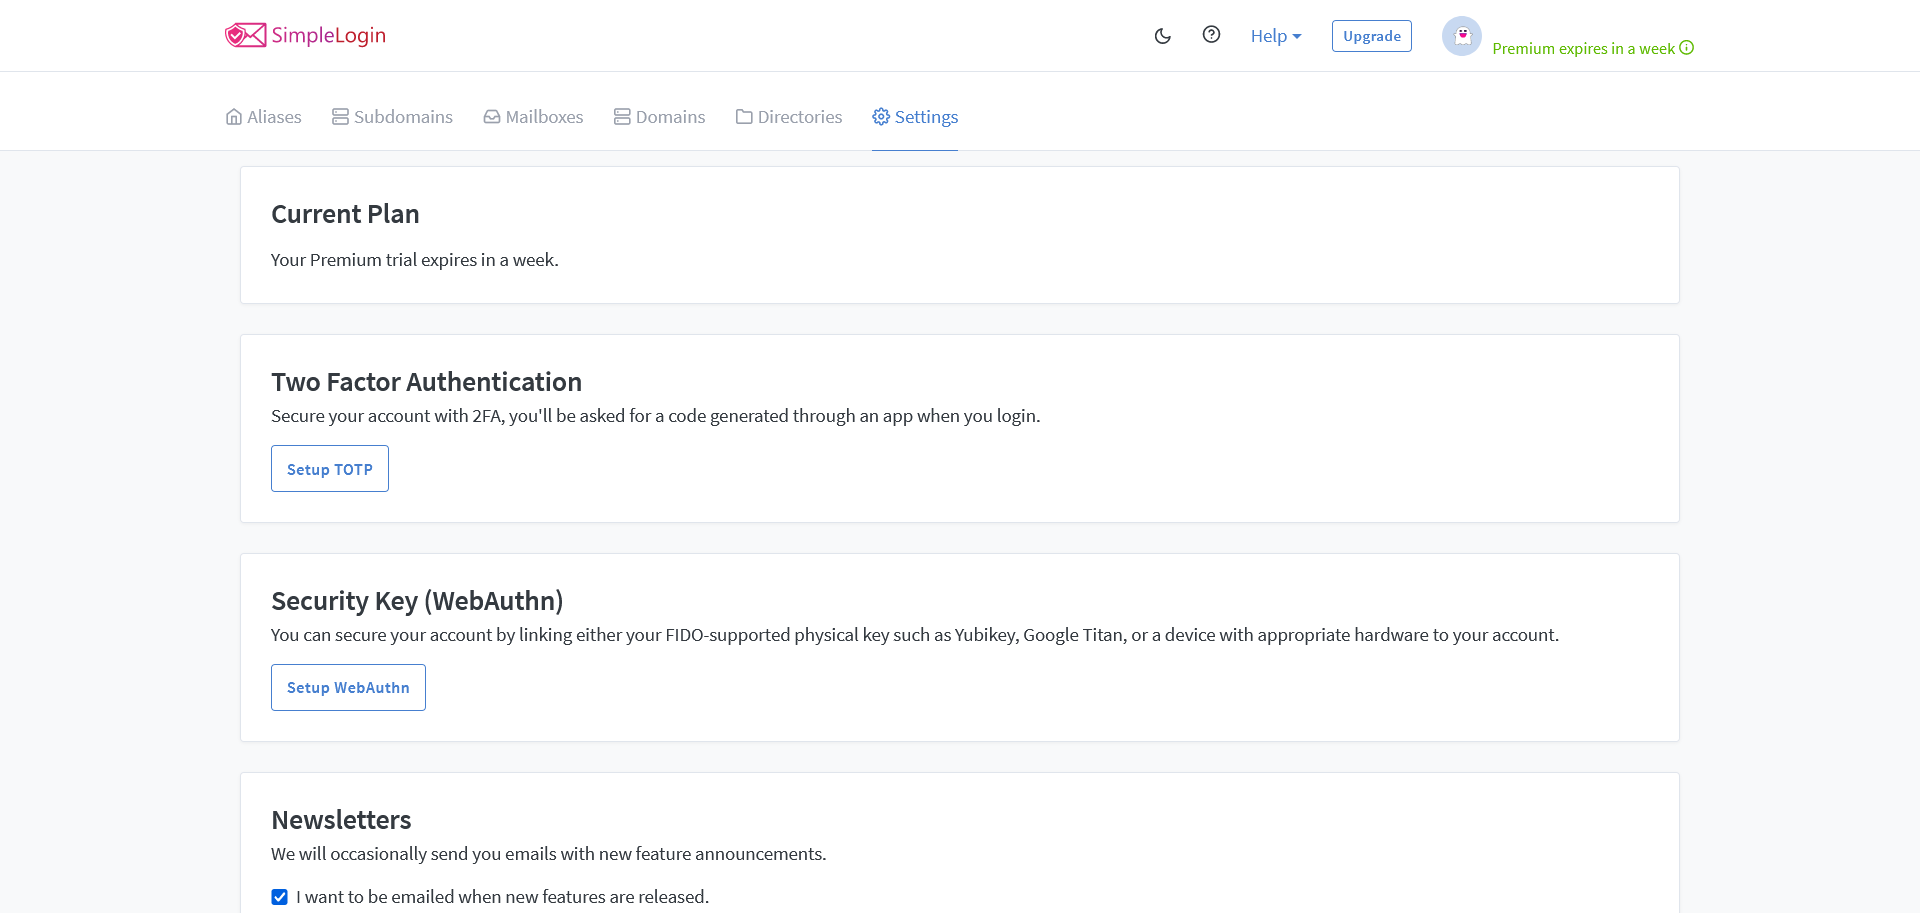Click the SimpleLogin brand name text
1920x913 pixels.
click(x=328, y=36)
